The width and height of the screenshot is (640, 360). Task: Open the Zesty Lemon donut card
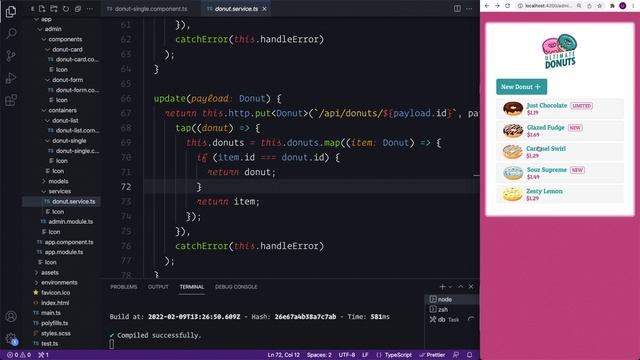tap(560, 194)
